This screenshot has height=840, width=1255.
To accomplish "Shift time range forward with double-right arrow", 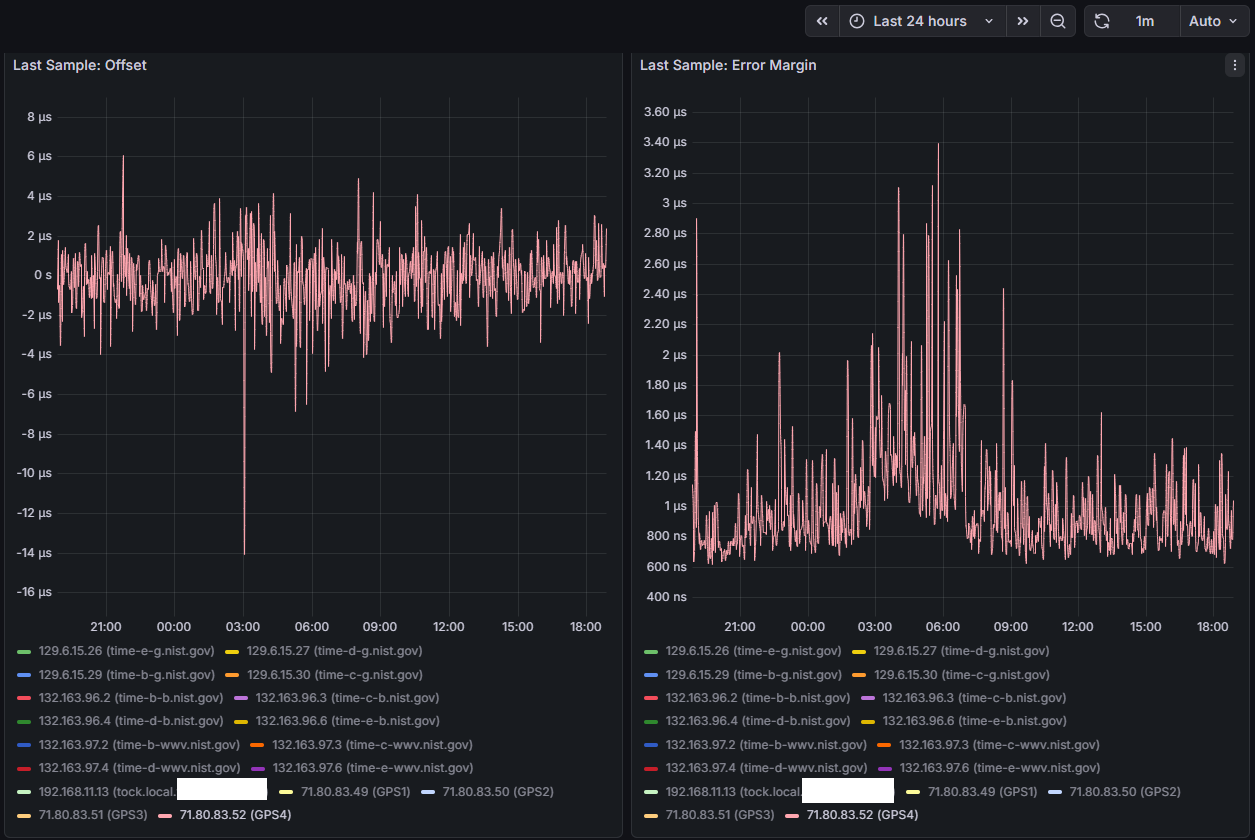I will tap(1022, 21).
